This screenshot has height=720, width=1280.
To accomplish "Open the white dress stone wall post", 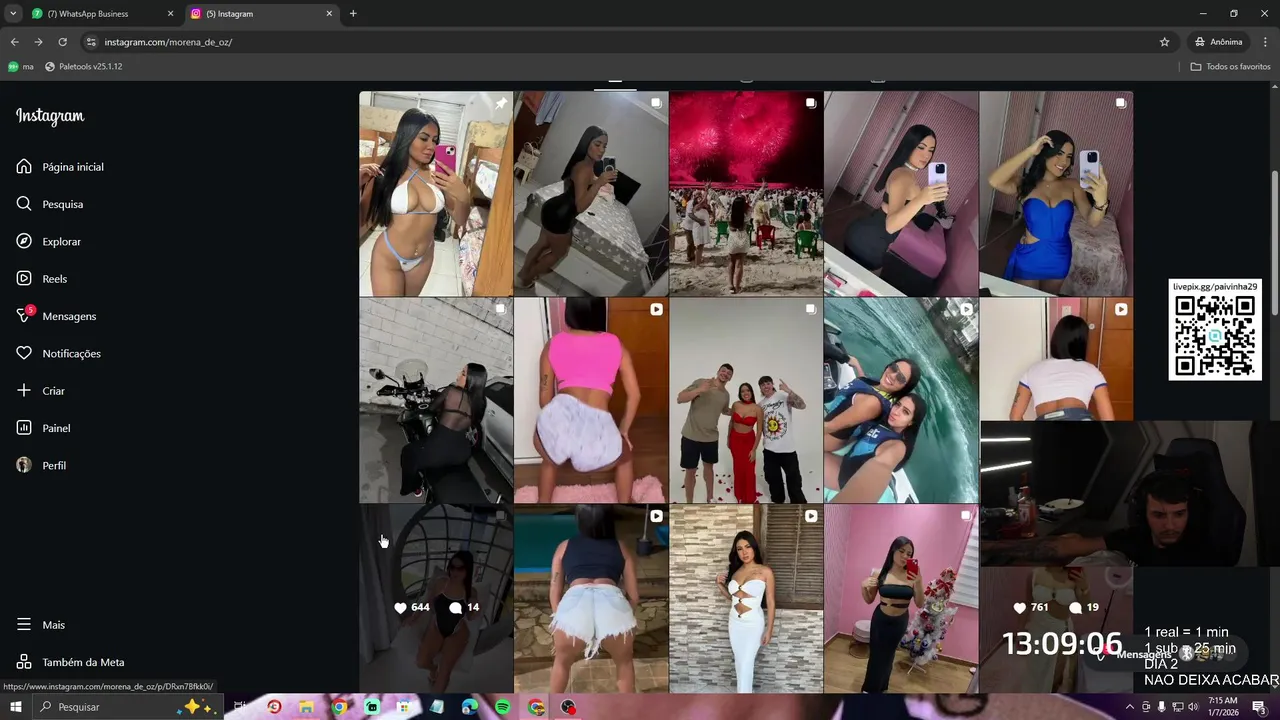I will (x=746, y=598).
